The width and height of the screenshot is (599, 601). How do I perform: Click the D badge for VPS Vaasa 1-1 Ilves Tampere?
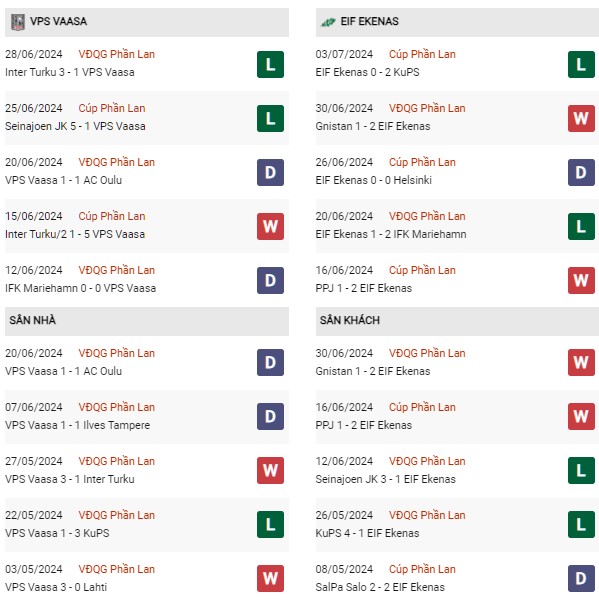(270, 416)
